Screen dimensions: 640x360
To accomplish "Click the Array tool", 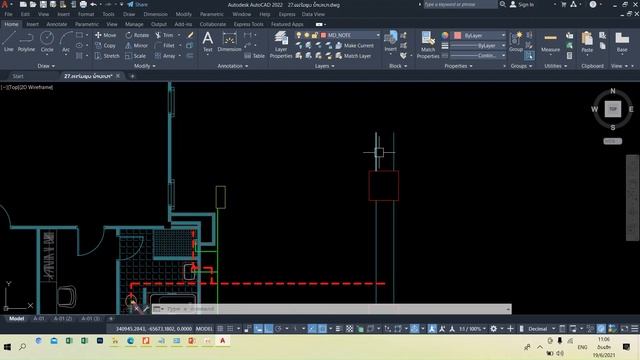I will click(165, 56).
